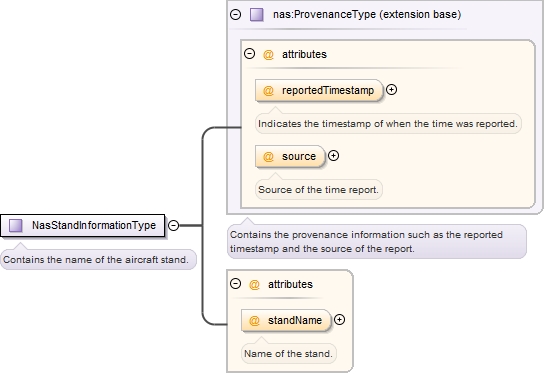The height and width of the screenshot is (374, 545).
Task: Expand the reportedTimestamp attribute
Action: pos(392,90)
